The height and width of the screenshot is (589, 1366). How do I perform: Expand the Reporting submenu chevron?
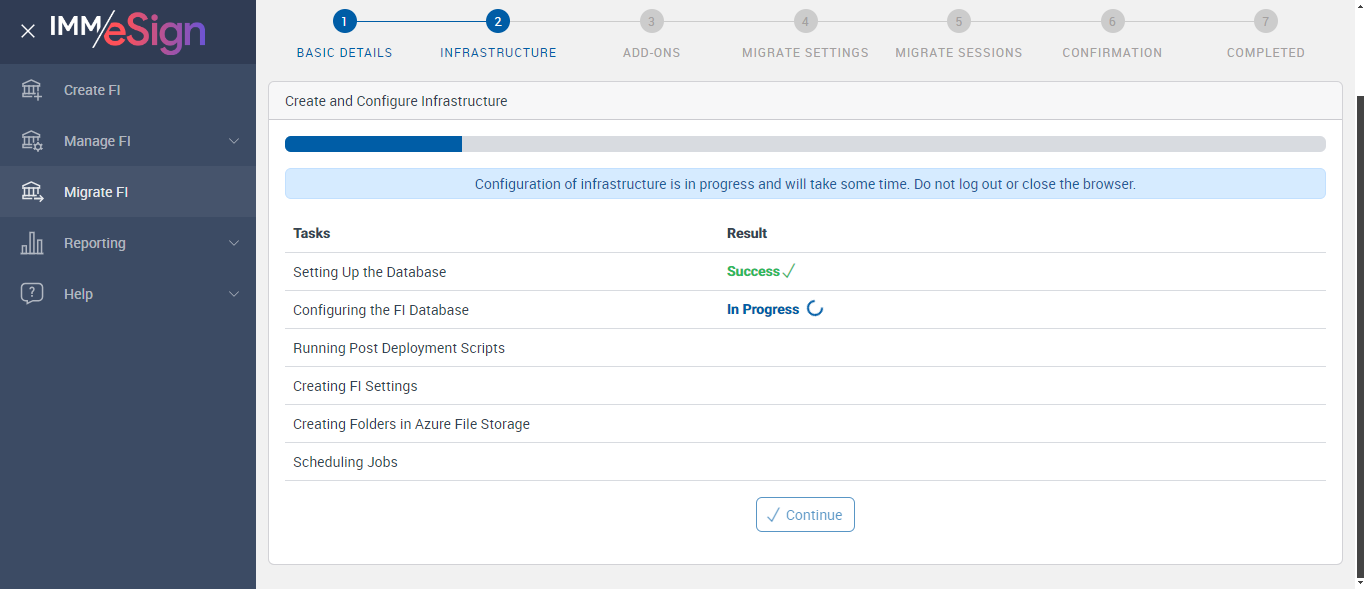click(x=234, y=243)
